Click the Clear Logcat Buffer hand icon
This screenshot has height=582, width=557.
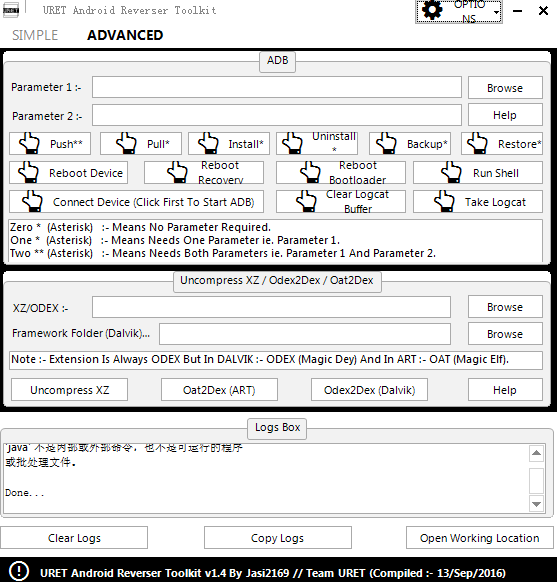click(306, 201)
